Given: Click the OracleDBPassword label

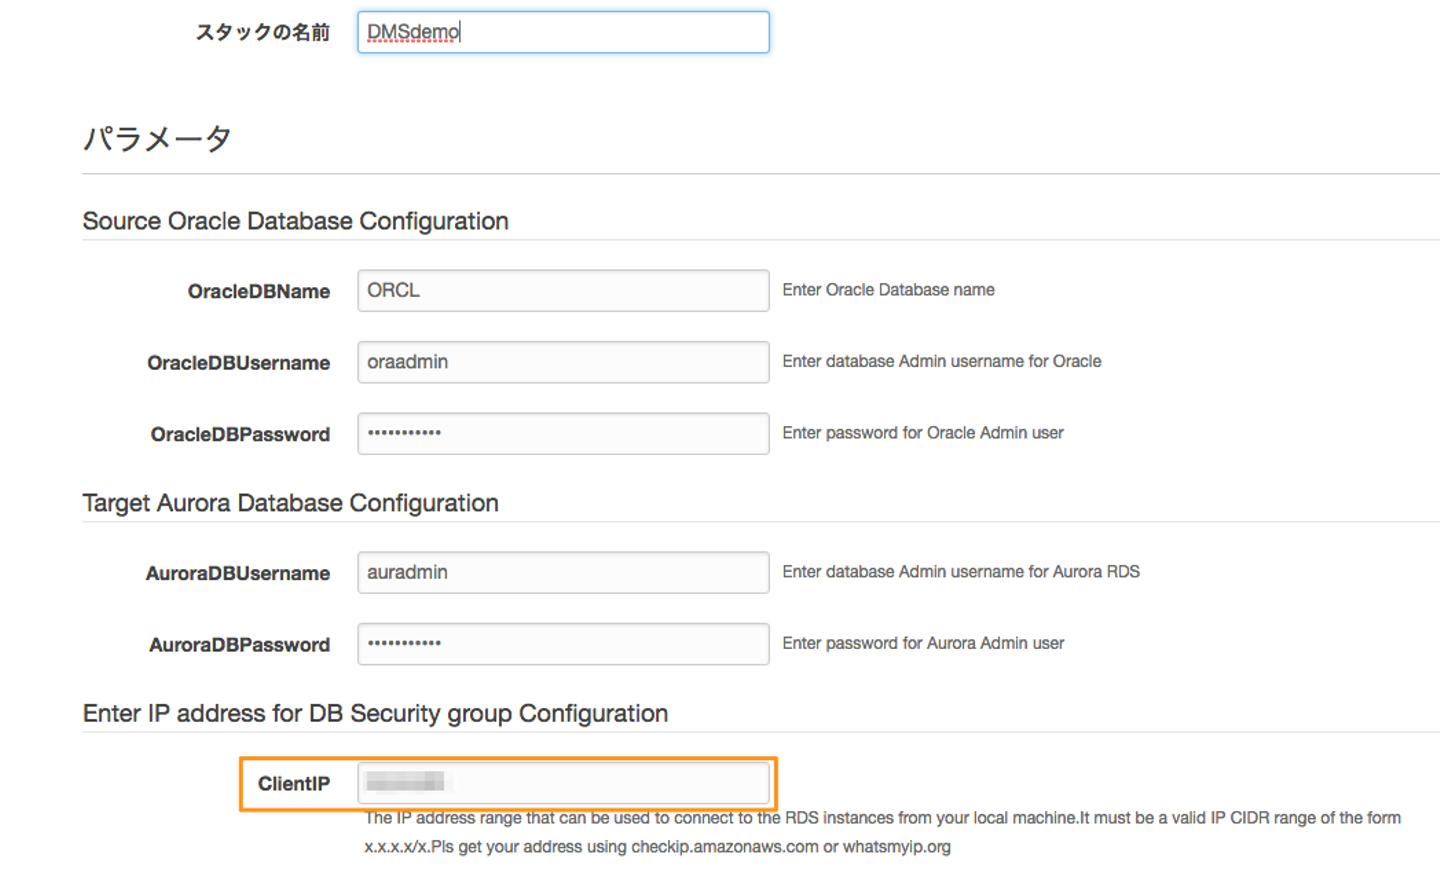Looking at the screenshot, I should point(240,435).
